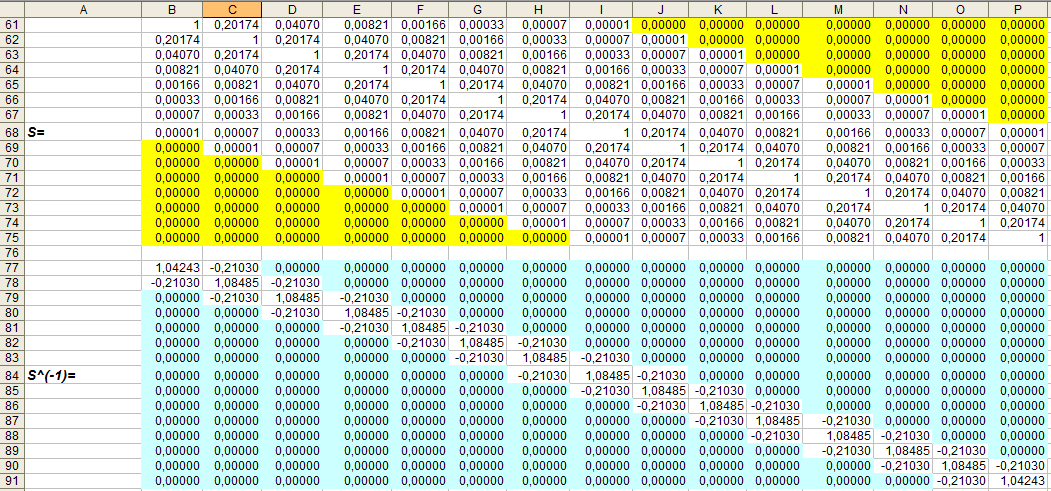
Task: Click cell B77 showing 1,04243
Action: pyautogui.click(x=172, y=268)
